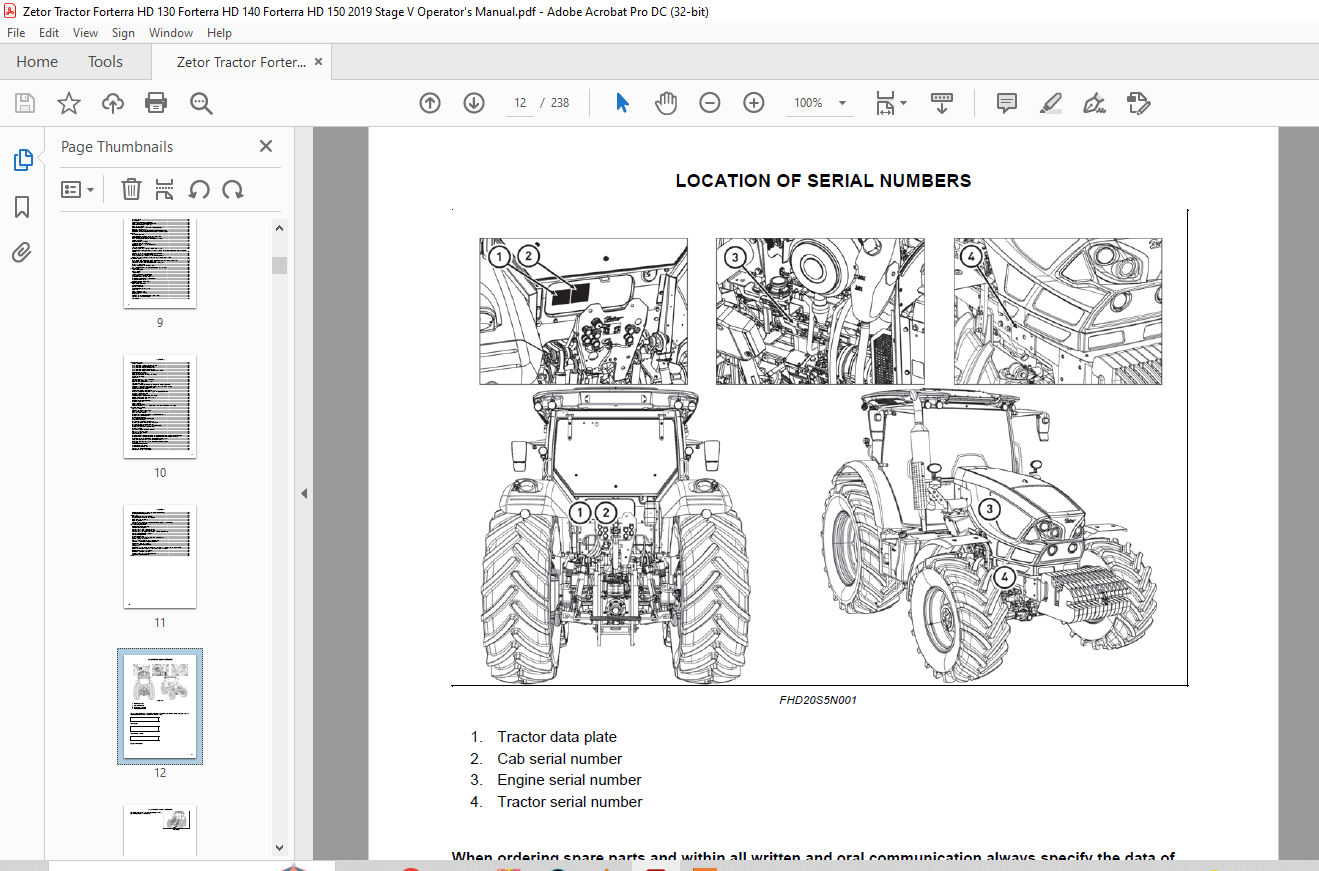Screen dimensions: 1319x871
Task: Switch to the Tools tab
Action: 105,62
